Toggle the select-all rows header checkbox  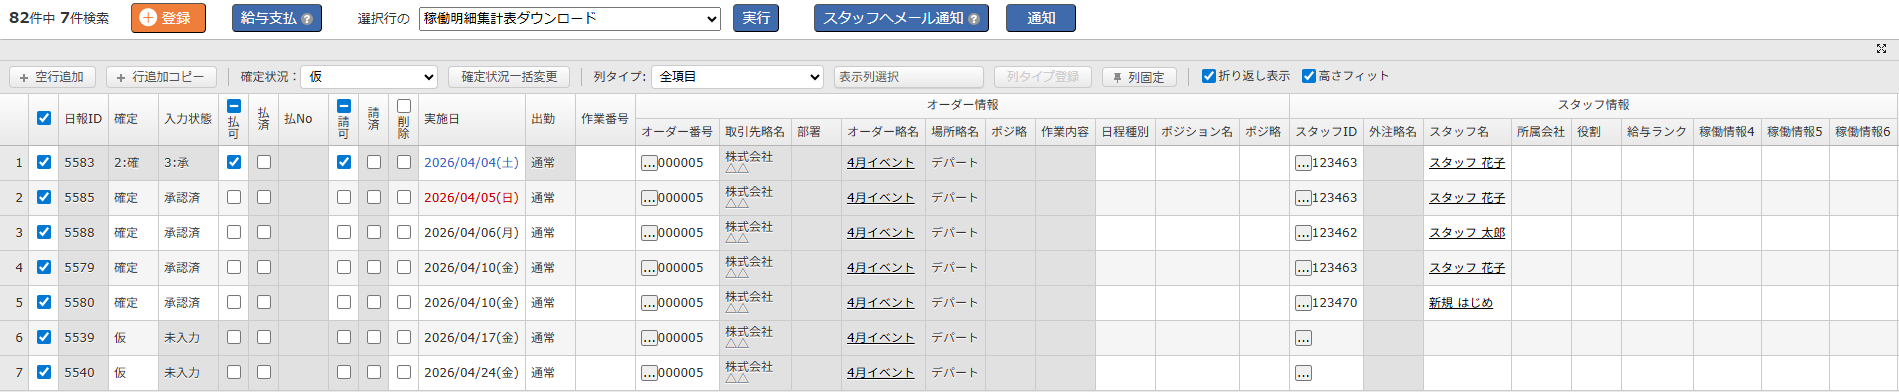[x=44, y=118]
